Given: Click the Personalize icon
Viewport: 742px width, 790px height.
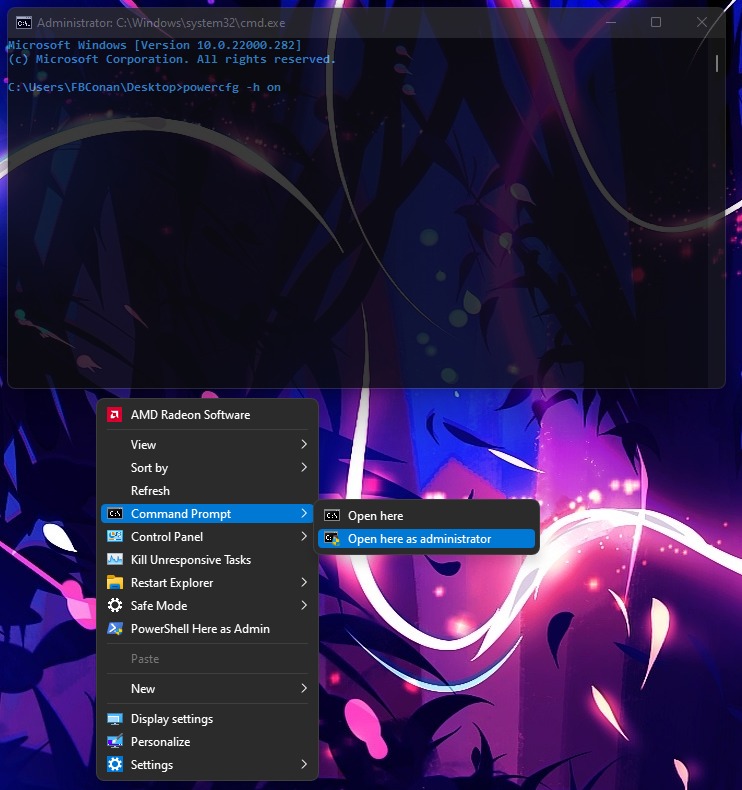Looking at the screenshot, I should [x=115, y=742].
